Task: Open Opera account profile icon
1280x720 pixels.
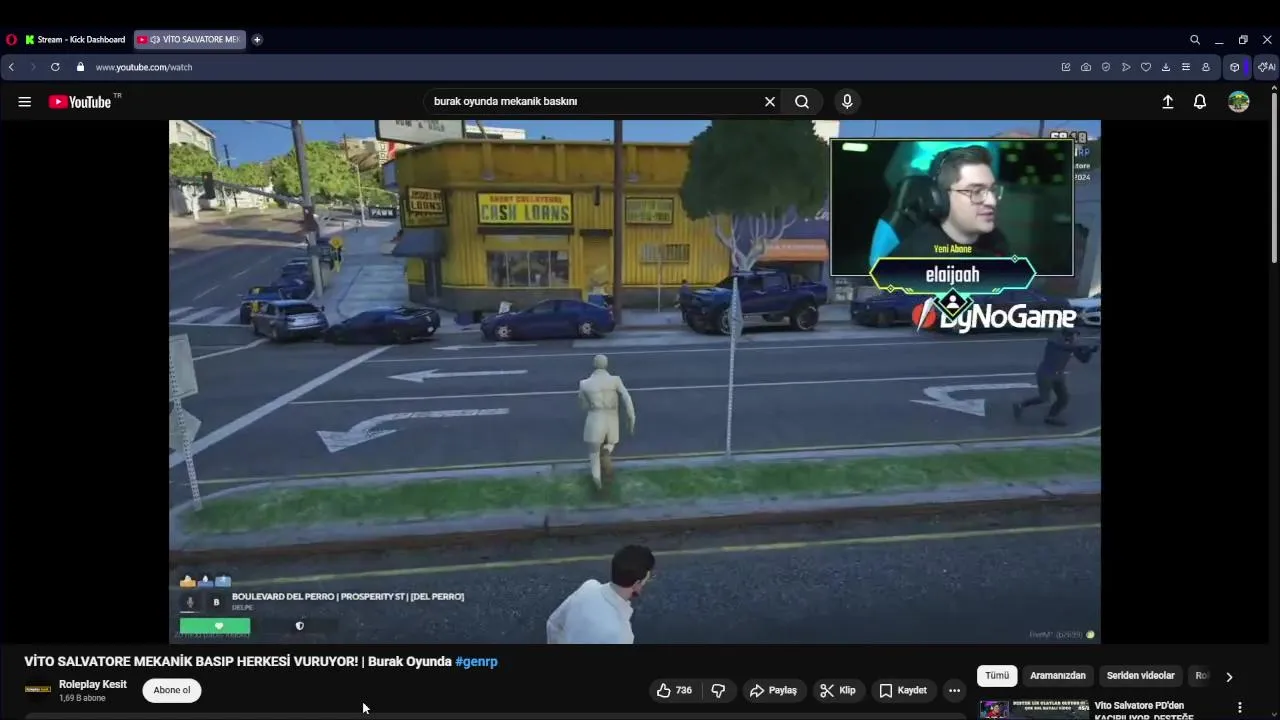Action: tap(1206, 67)
